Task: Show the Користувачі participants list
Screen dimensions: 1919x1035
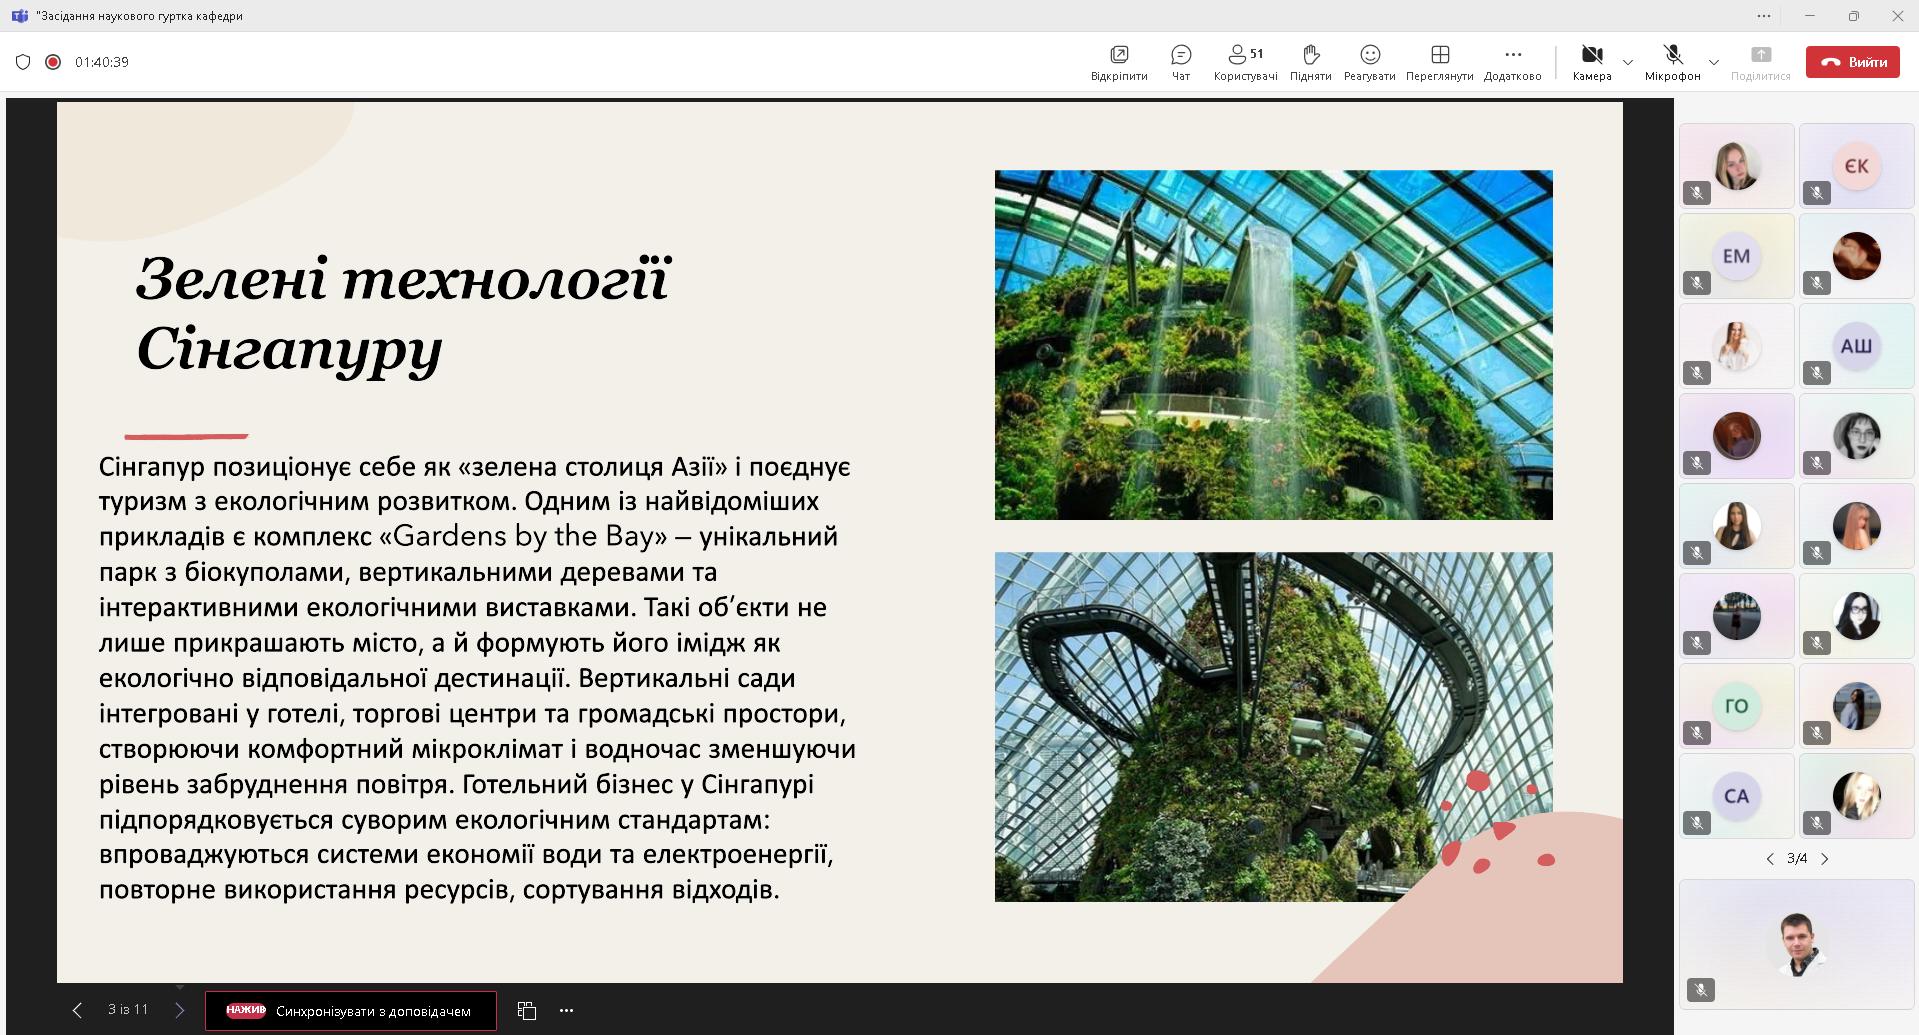Action: 1245,62
